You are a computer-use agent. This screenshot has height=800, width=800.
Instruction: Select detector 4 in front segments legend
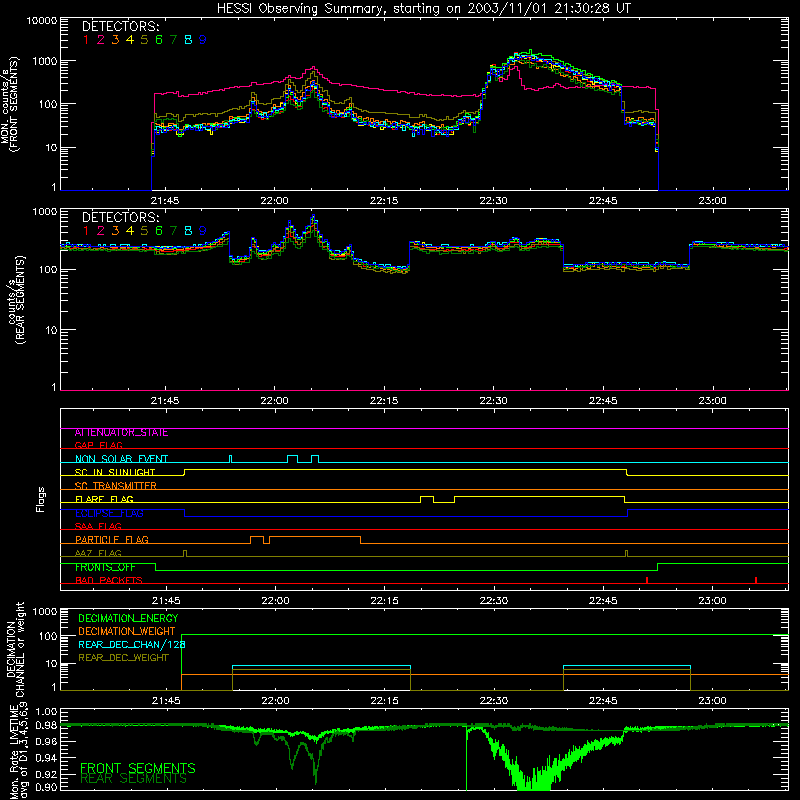(x=130, y=40)
